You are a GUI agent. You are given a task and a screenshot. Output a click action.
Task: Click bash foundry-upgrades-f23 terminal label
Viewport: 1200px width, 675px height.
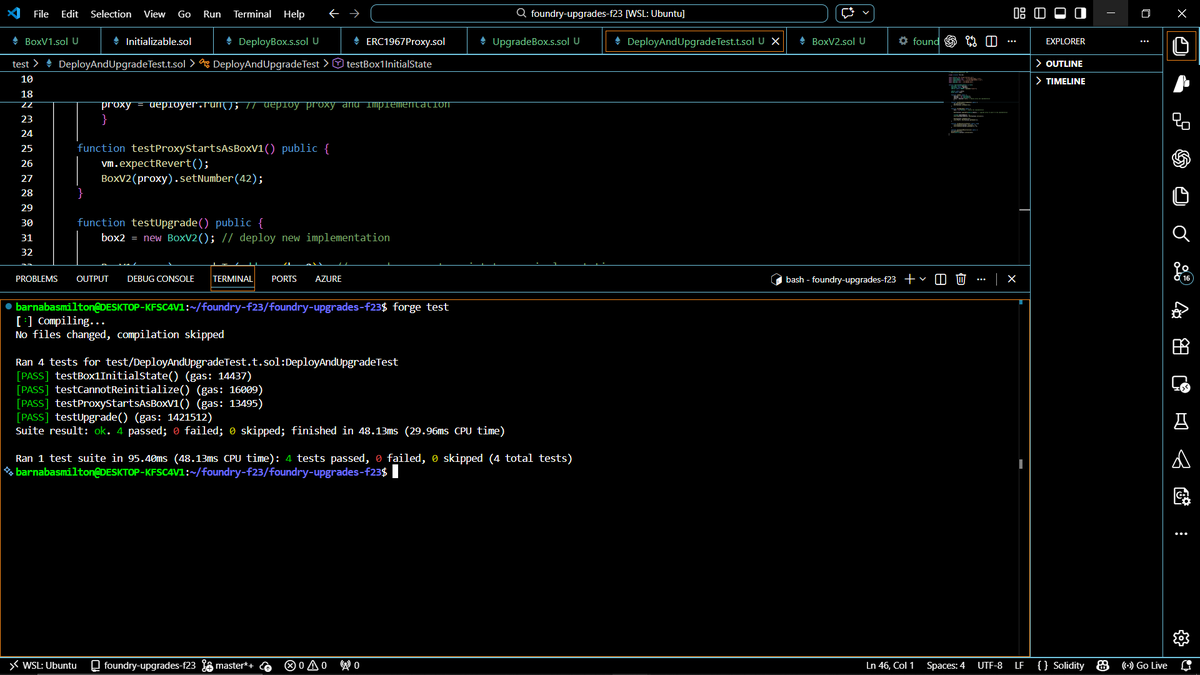point(834,279)
